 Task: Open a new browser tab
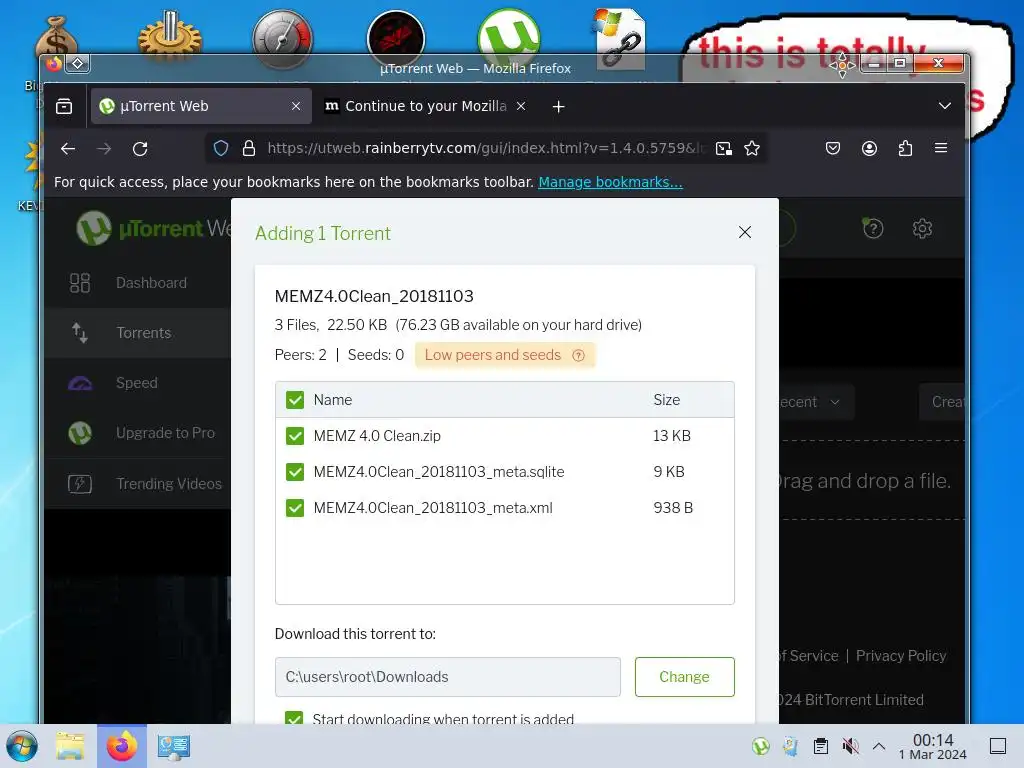pyautogui.click(x=558, y=106)
